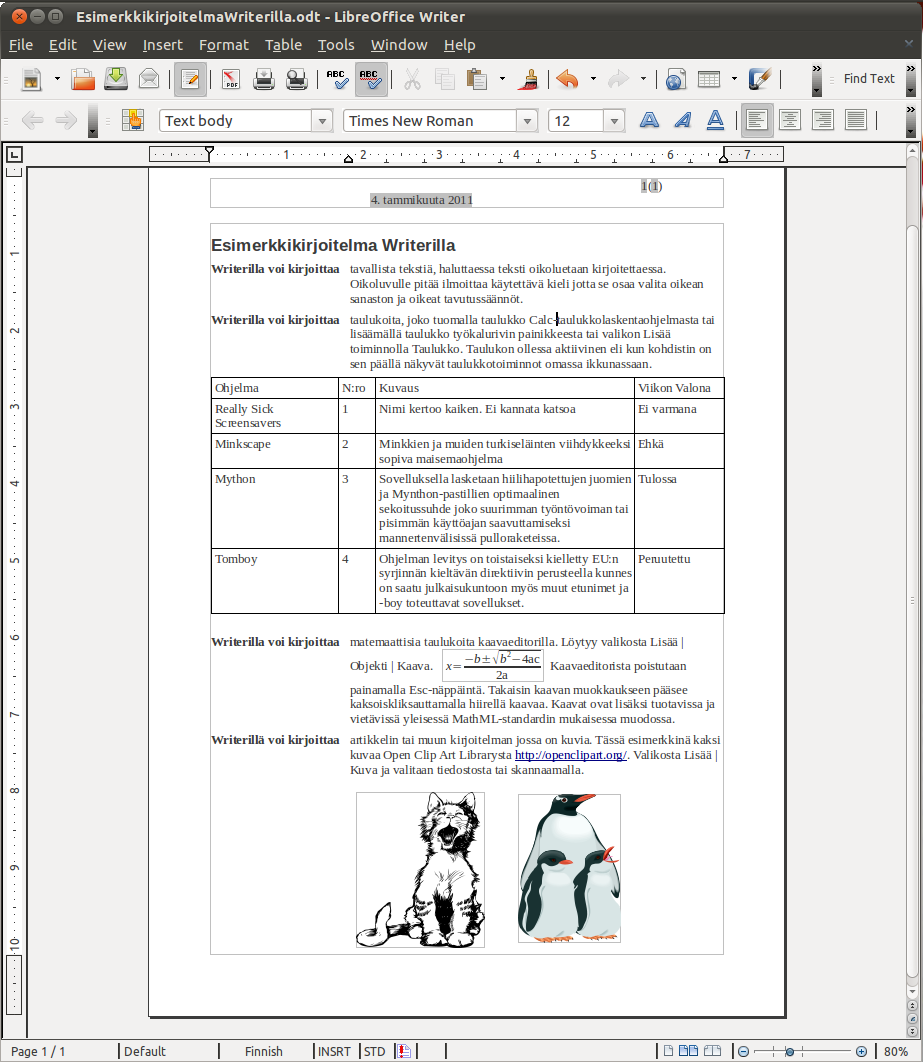Open the Format menu
The width and height of the screenshot is (923, 1062).
pos(224,45)
